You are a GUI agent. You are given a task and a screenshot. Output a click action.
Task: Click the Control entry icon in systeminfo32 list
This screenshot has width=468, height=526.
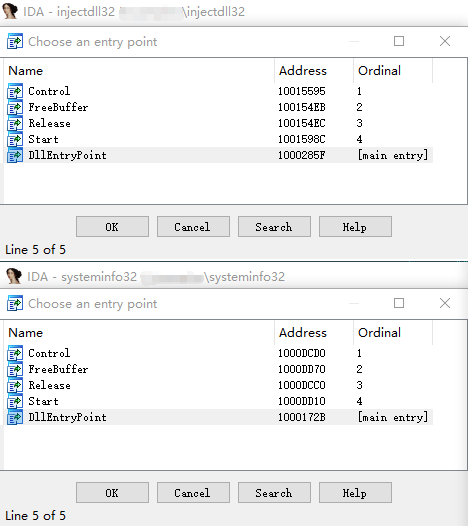tap(15, 353)
